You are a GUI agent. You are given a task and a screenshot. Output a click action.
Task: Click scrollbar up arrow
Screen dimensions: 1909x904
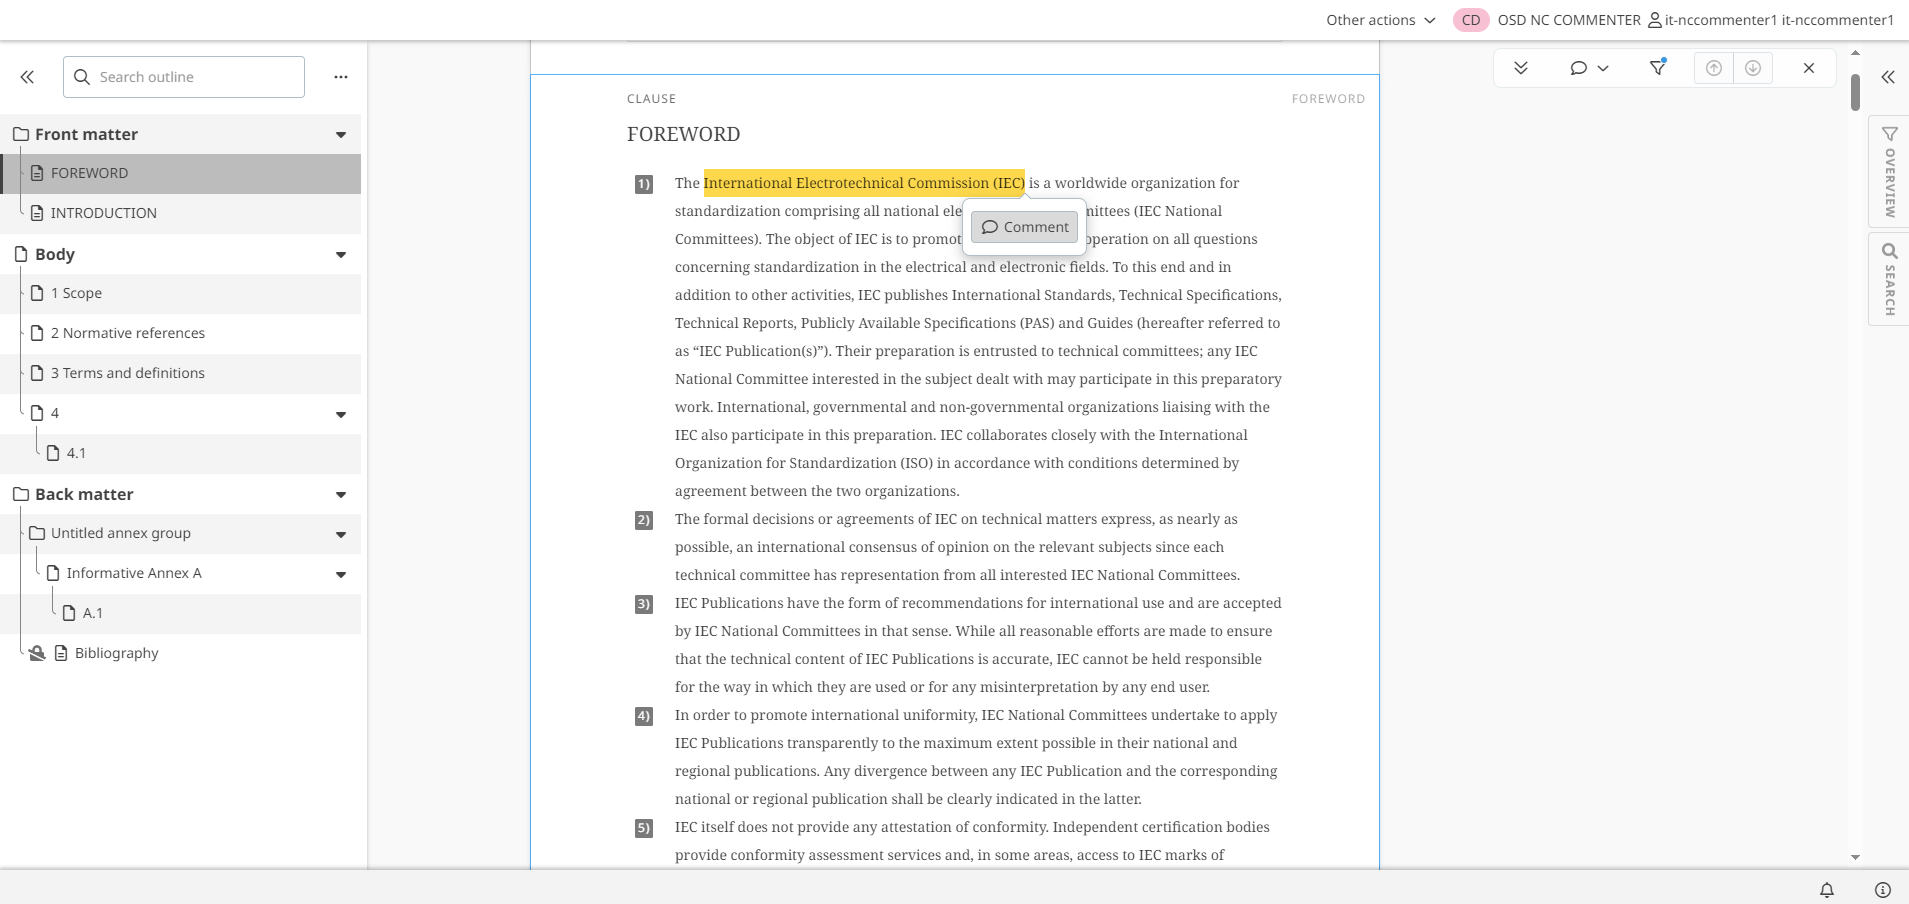tap(1855, 52)
